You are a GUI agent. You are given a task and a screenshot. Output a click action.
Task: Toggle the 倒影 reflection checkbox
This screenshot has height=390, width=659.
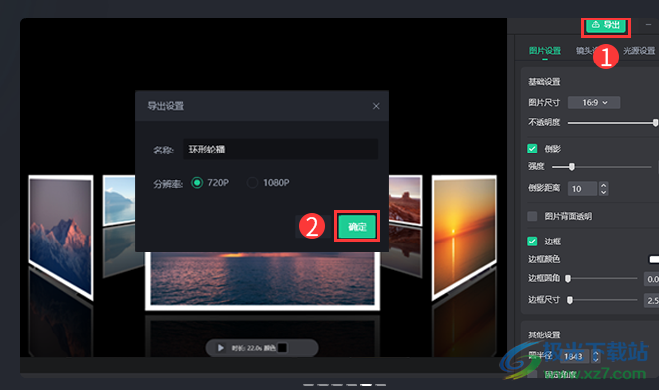tap(532, 149)
